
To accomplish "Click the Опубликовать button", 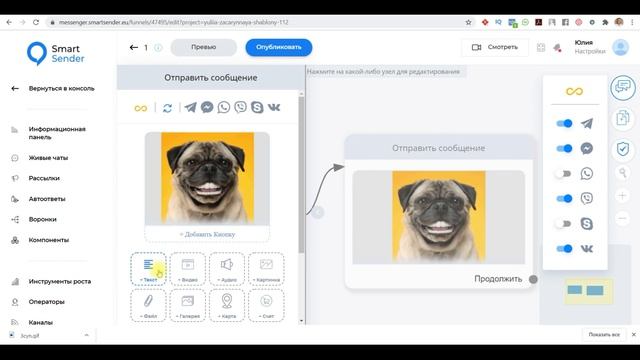I will (279, 47).
